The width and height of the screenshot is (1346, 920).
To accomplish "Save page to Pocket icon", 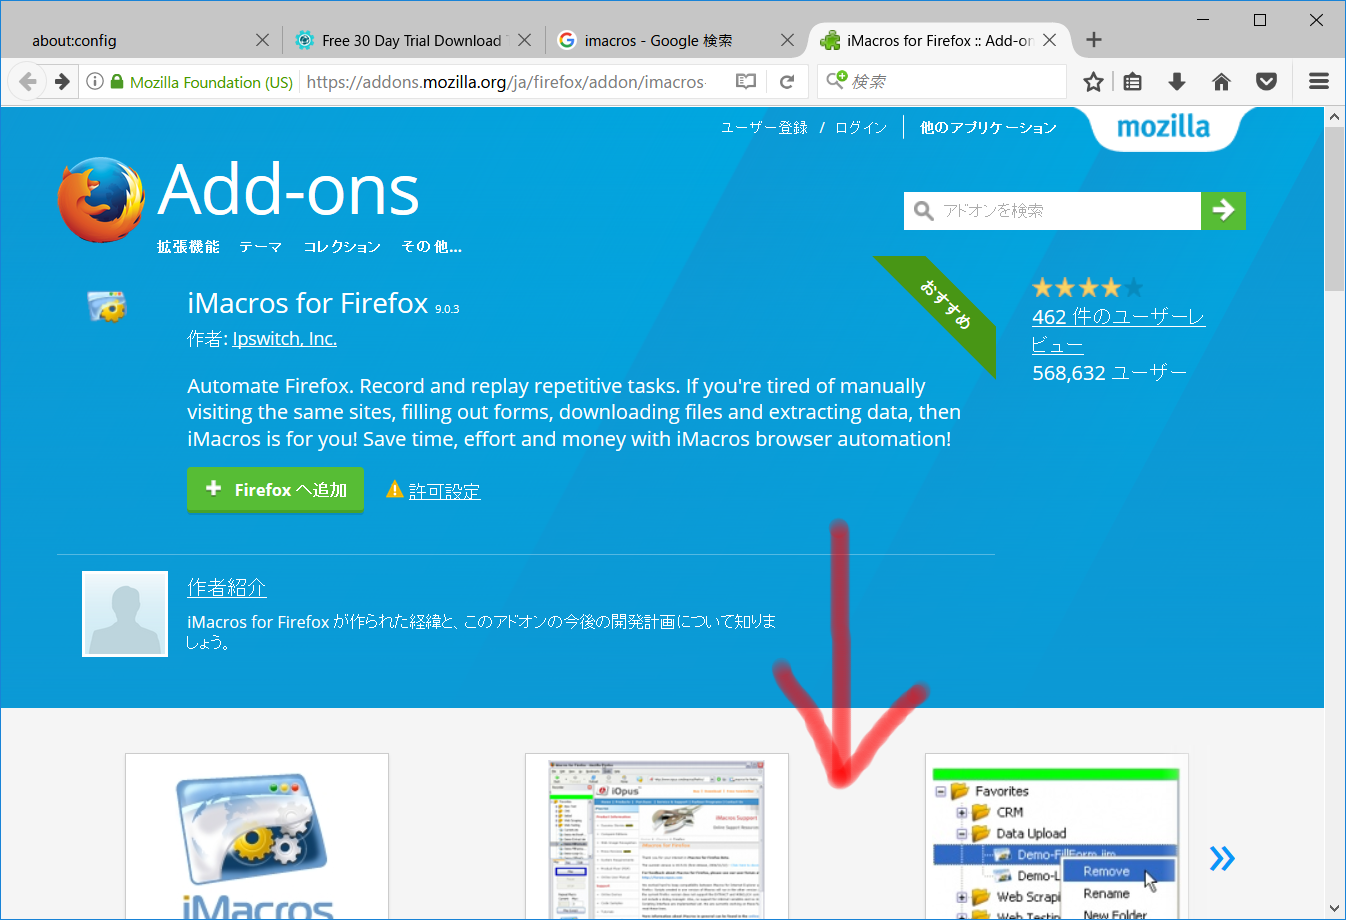I will (1266, 82).
